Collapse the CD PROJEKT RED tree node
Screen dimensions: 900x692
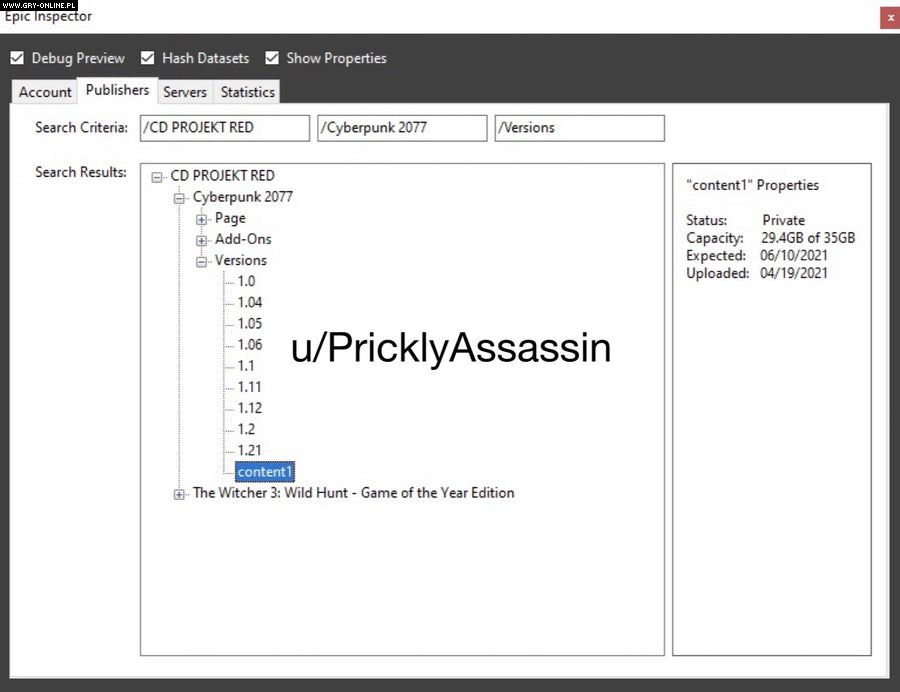tap(157, 176)
